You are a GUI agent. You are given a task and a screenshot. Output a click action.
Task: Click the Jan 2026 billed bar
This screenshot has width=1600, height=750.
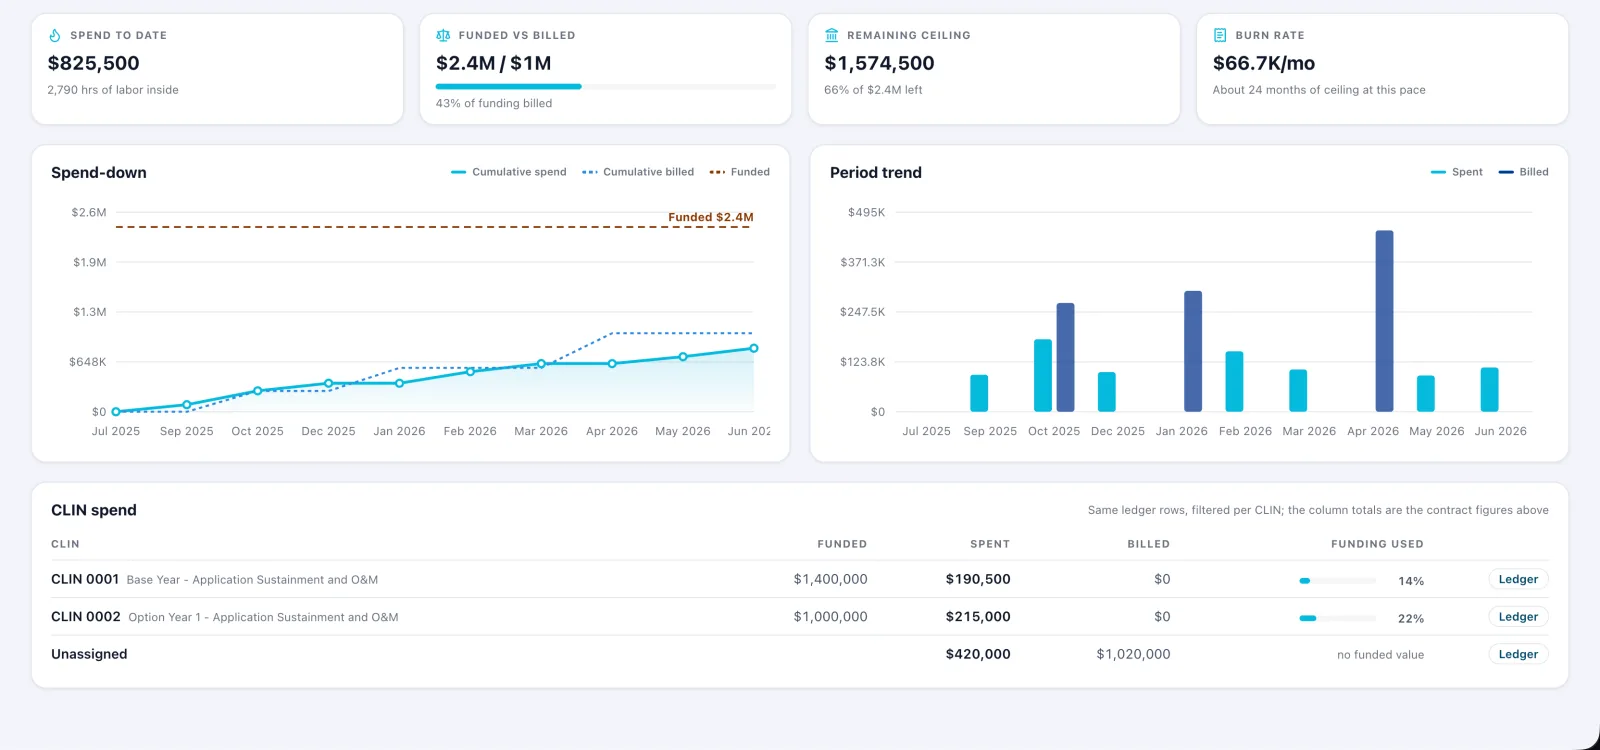coord(1193,351)
